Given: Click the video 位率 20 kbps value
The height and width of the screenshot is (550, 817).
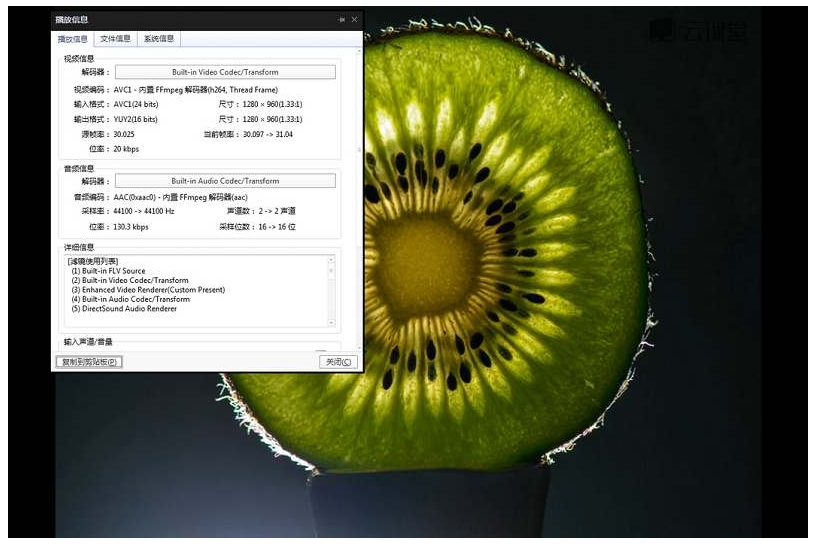Looking at the screenshot, I should click(x=126, y=149).
